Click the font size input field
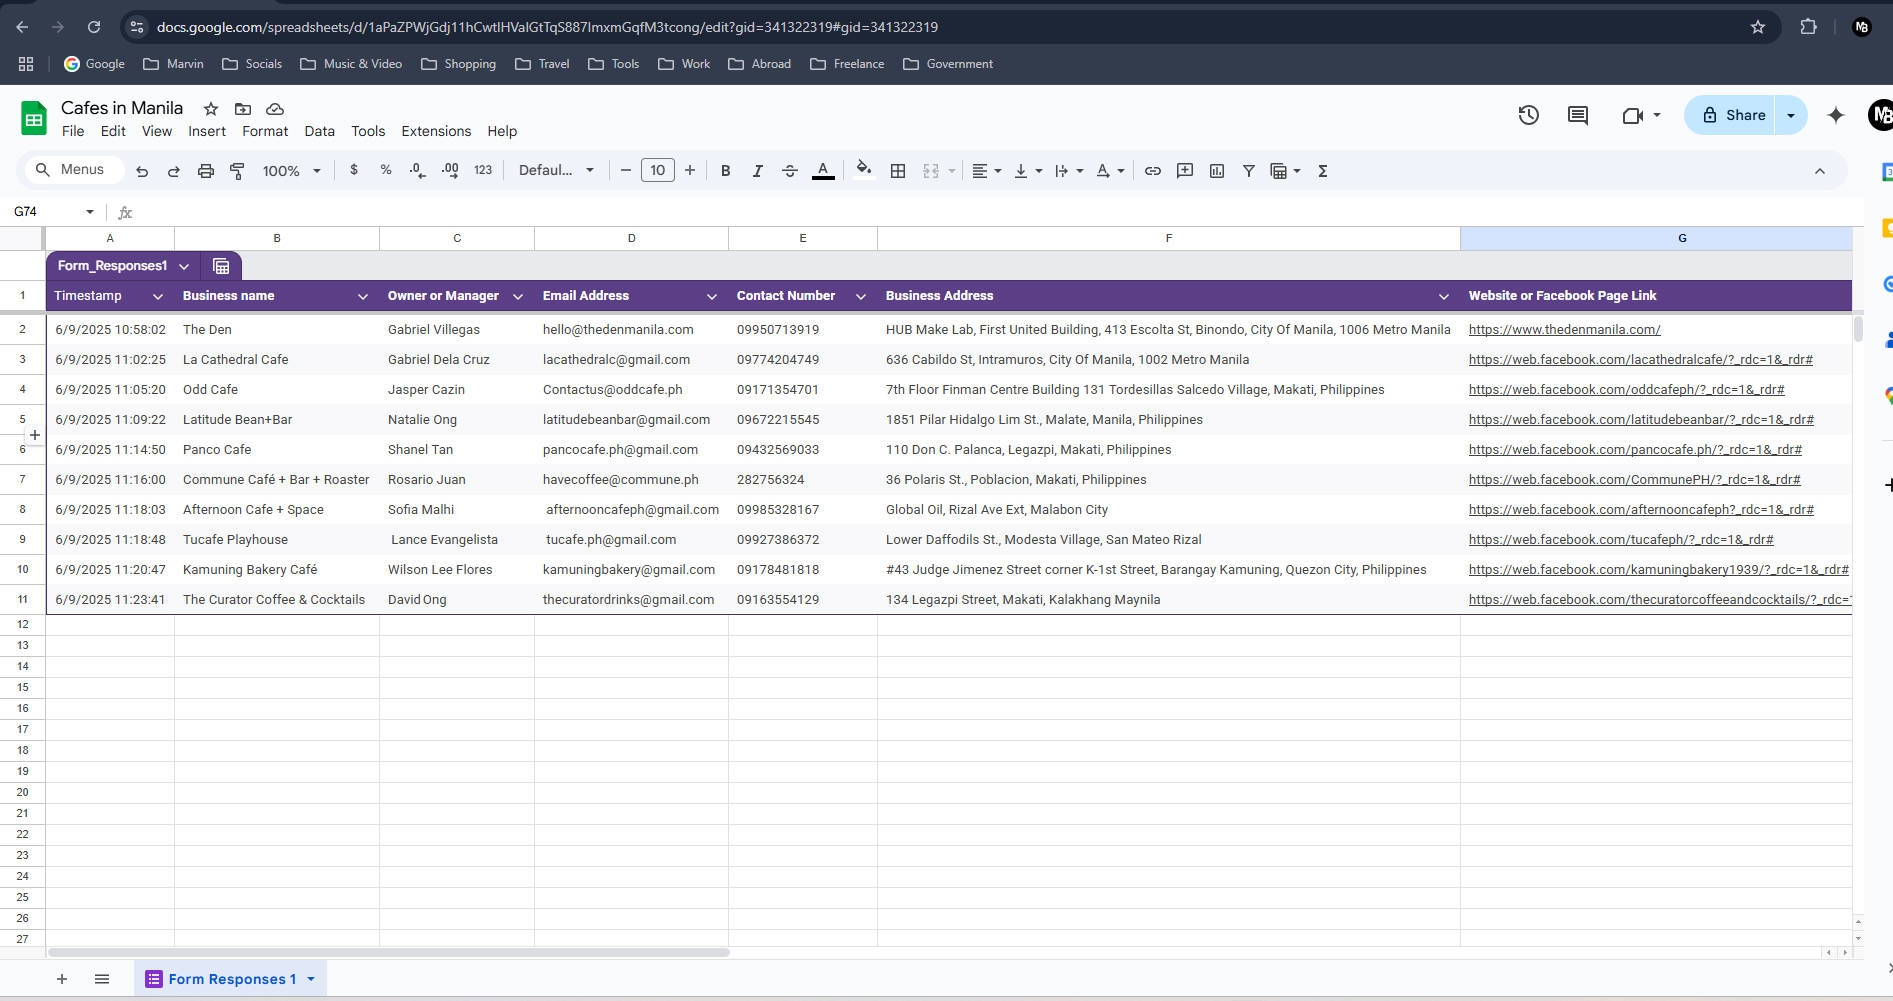 [x=657, y=171]
